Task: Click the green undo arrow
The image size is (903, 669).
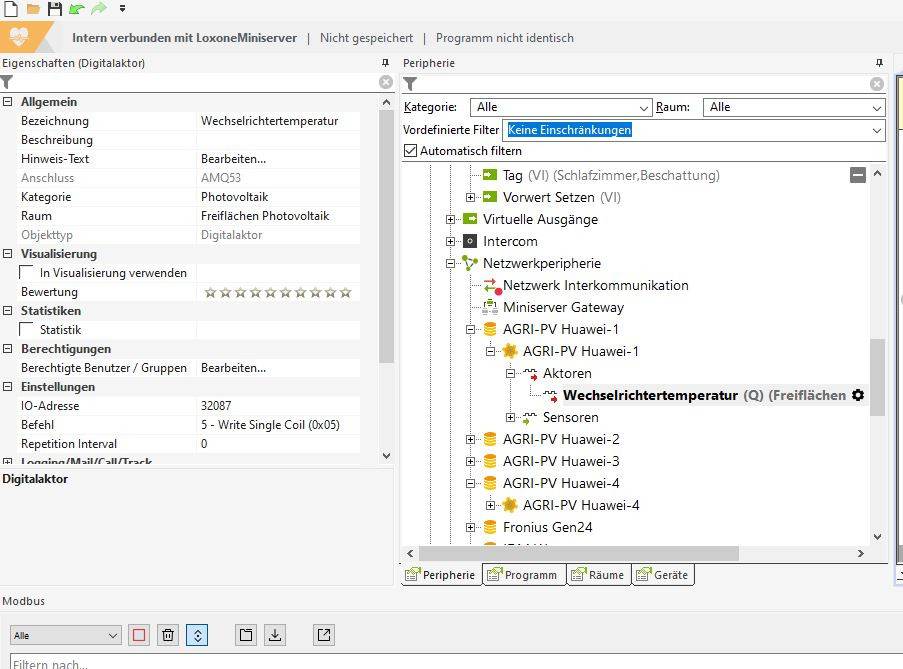Action: pos(77,9)
